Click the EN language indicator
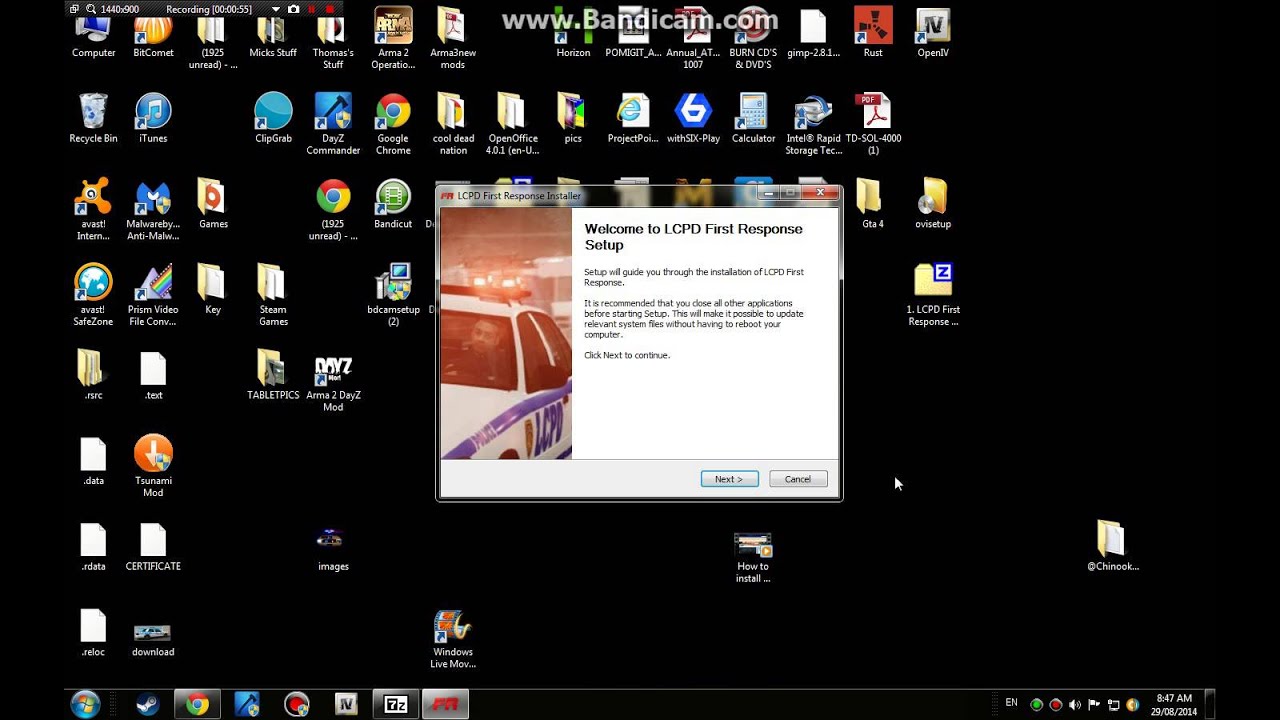Image resolution: width=1280 pixels, height=720 pixels. [x=1011, y=703]
